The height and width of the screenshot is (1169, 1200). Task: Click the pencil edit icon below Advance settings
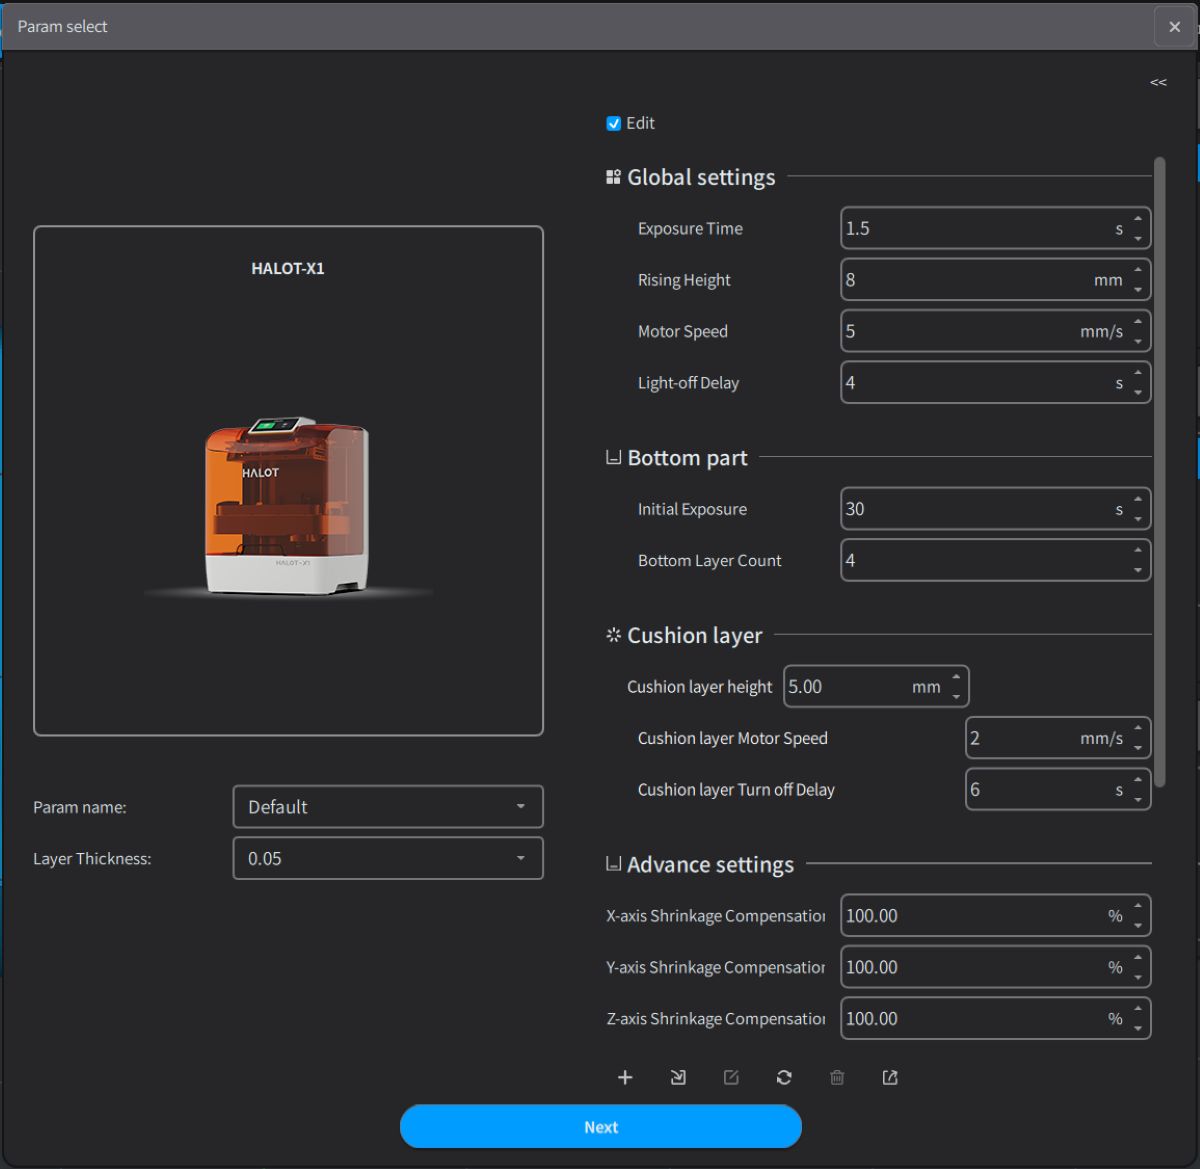pyautogui.click(x=731, y=1077)
